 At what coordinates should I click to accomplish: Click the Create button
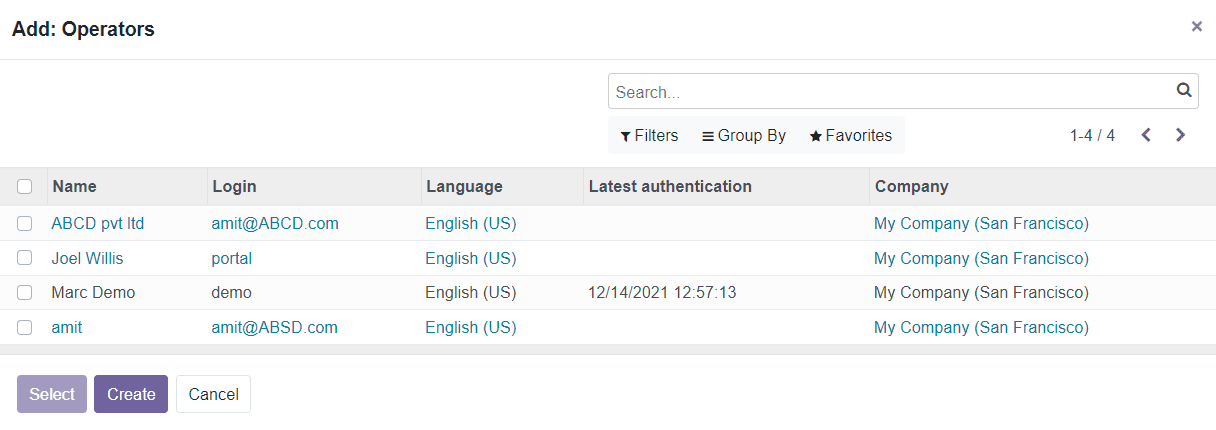click(x=131, y=394)
